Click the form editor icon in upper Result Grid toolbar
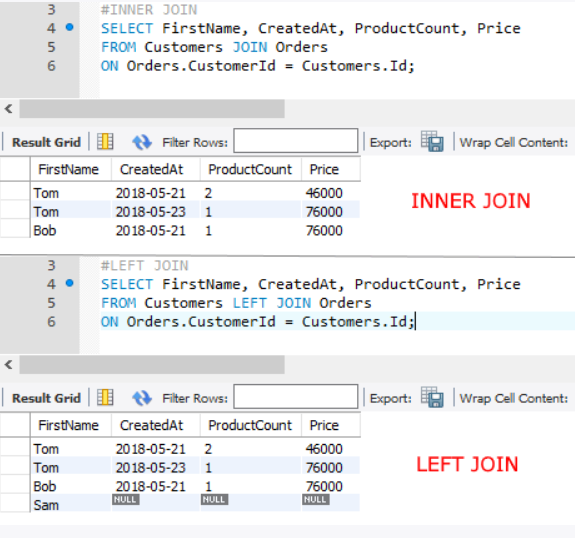 pyautogui.click(x=105, y=142)
